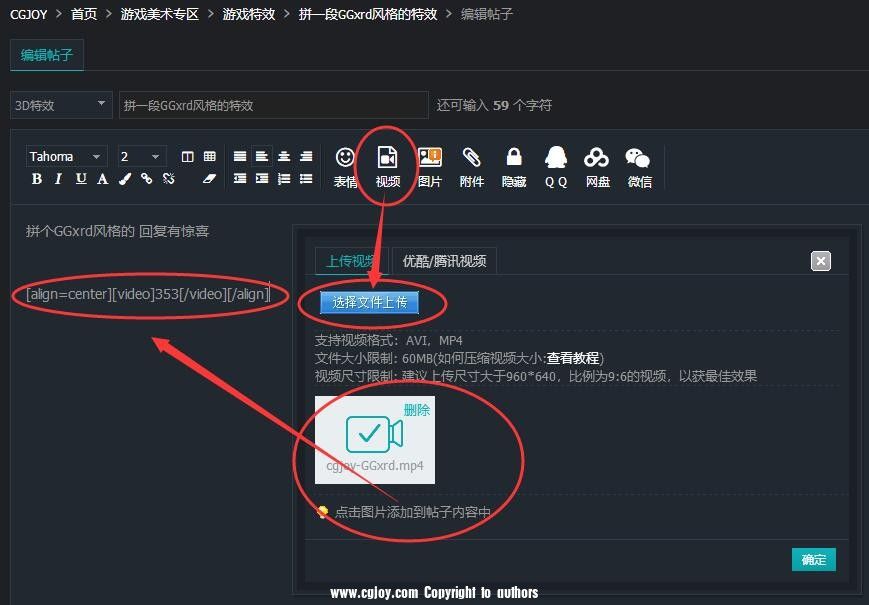
Task: Click the [video]353[/video] code line in editor
Action: pos(148,294)
